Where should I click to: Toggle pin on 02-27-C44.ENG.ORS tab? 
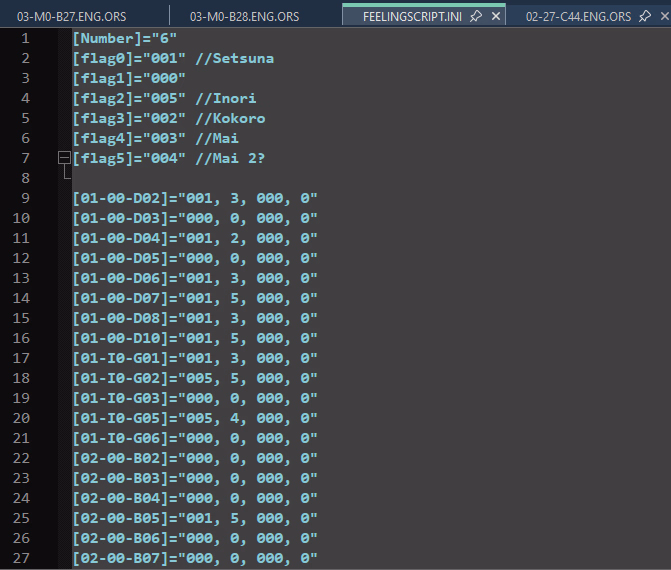click(644, 17)
